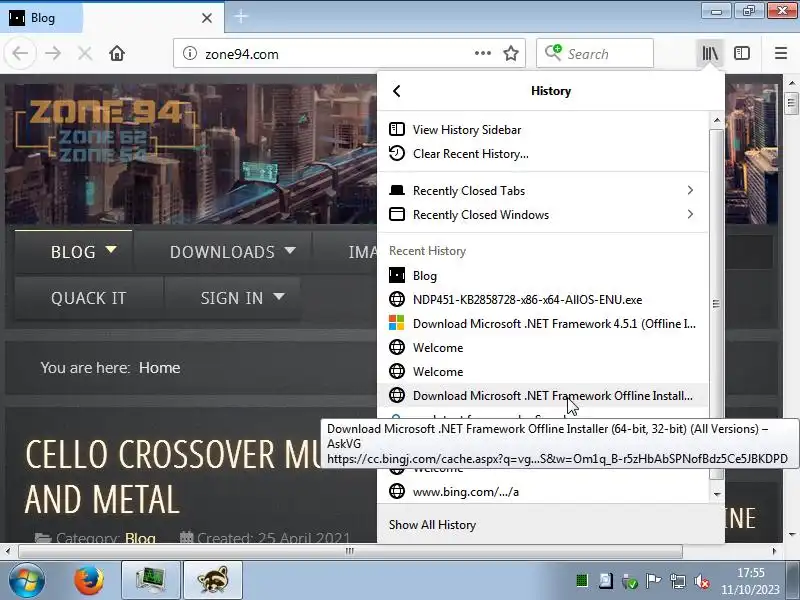This screenshot has width=800, height=600.
Task: Open View History Sidebar
Action: coord(543,130)
